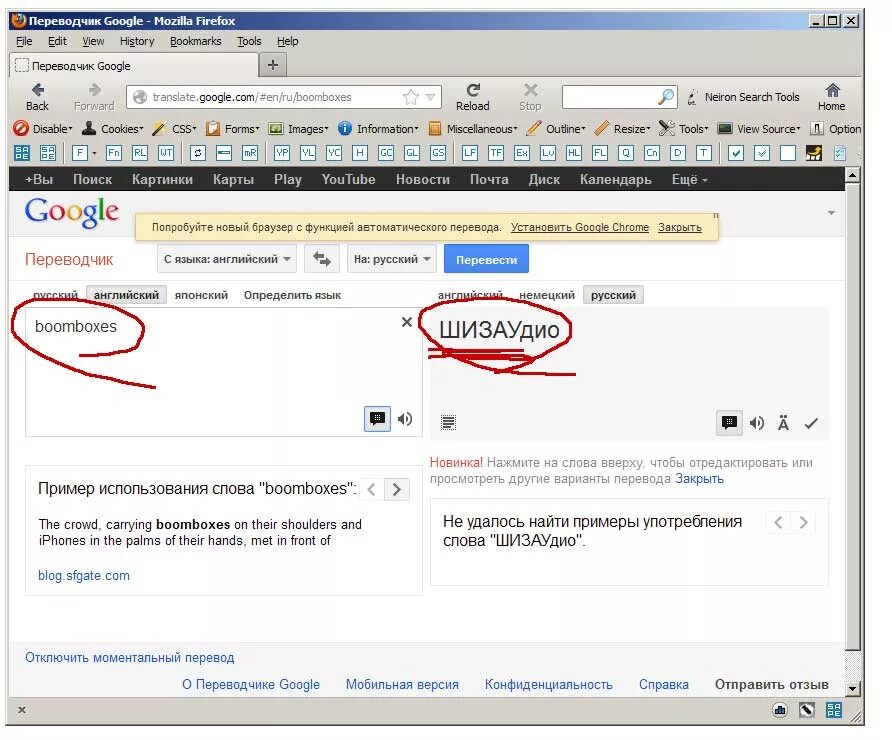Click the WT toolbar icon
892x740 pixels.
point(166,153)
